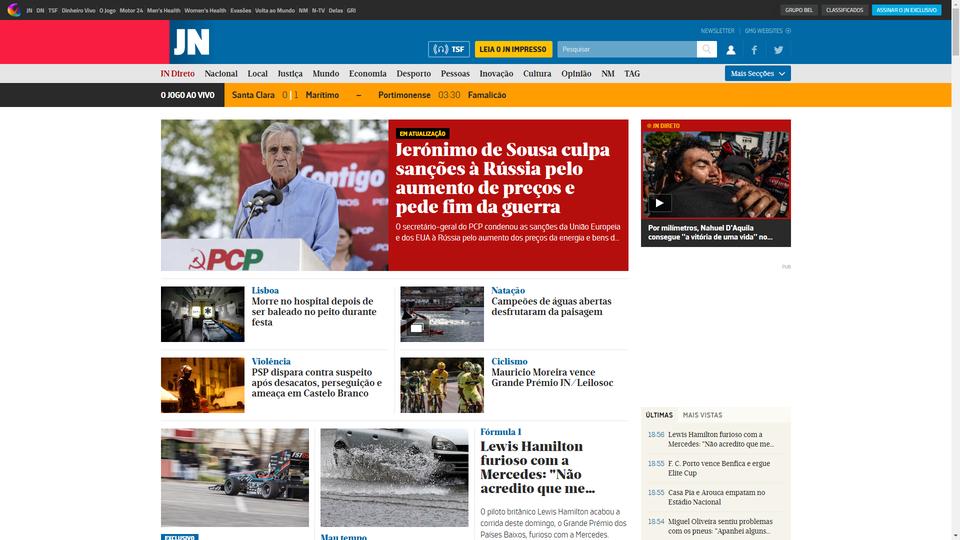This screenshot has width=960, height=540.
Task: Click the JN logo in header
Action: (x=192, y=42)
